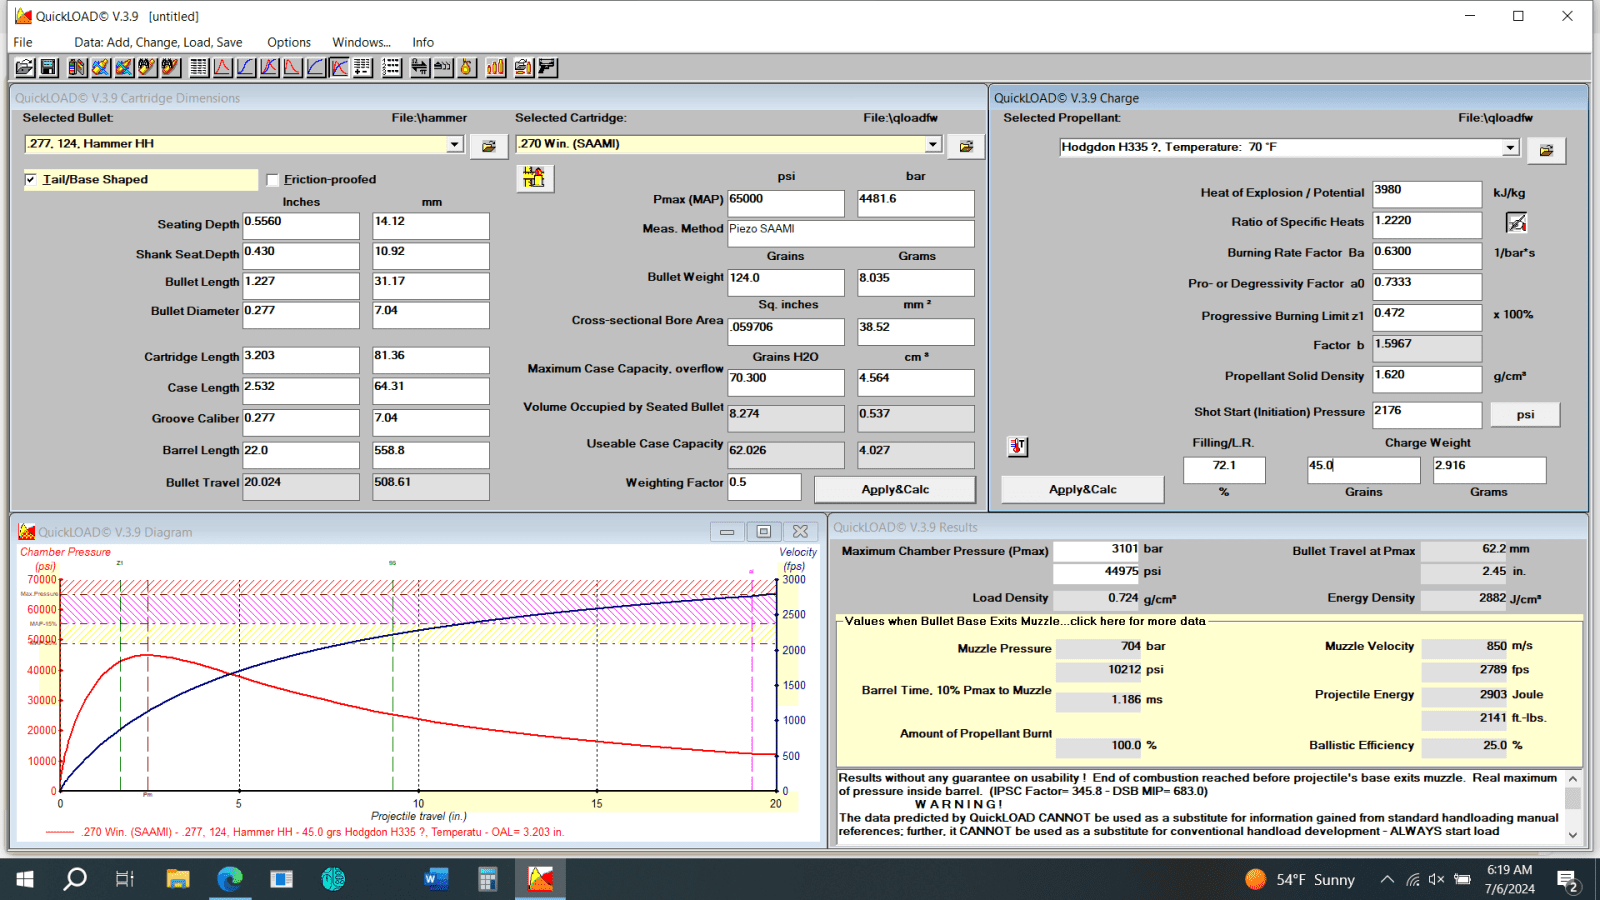Click 'Values when Bullet Base Exits Muzzle' link

pos(1025,621)
